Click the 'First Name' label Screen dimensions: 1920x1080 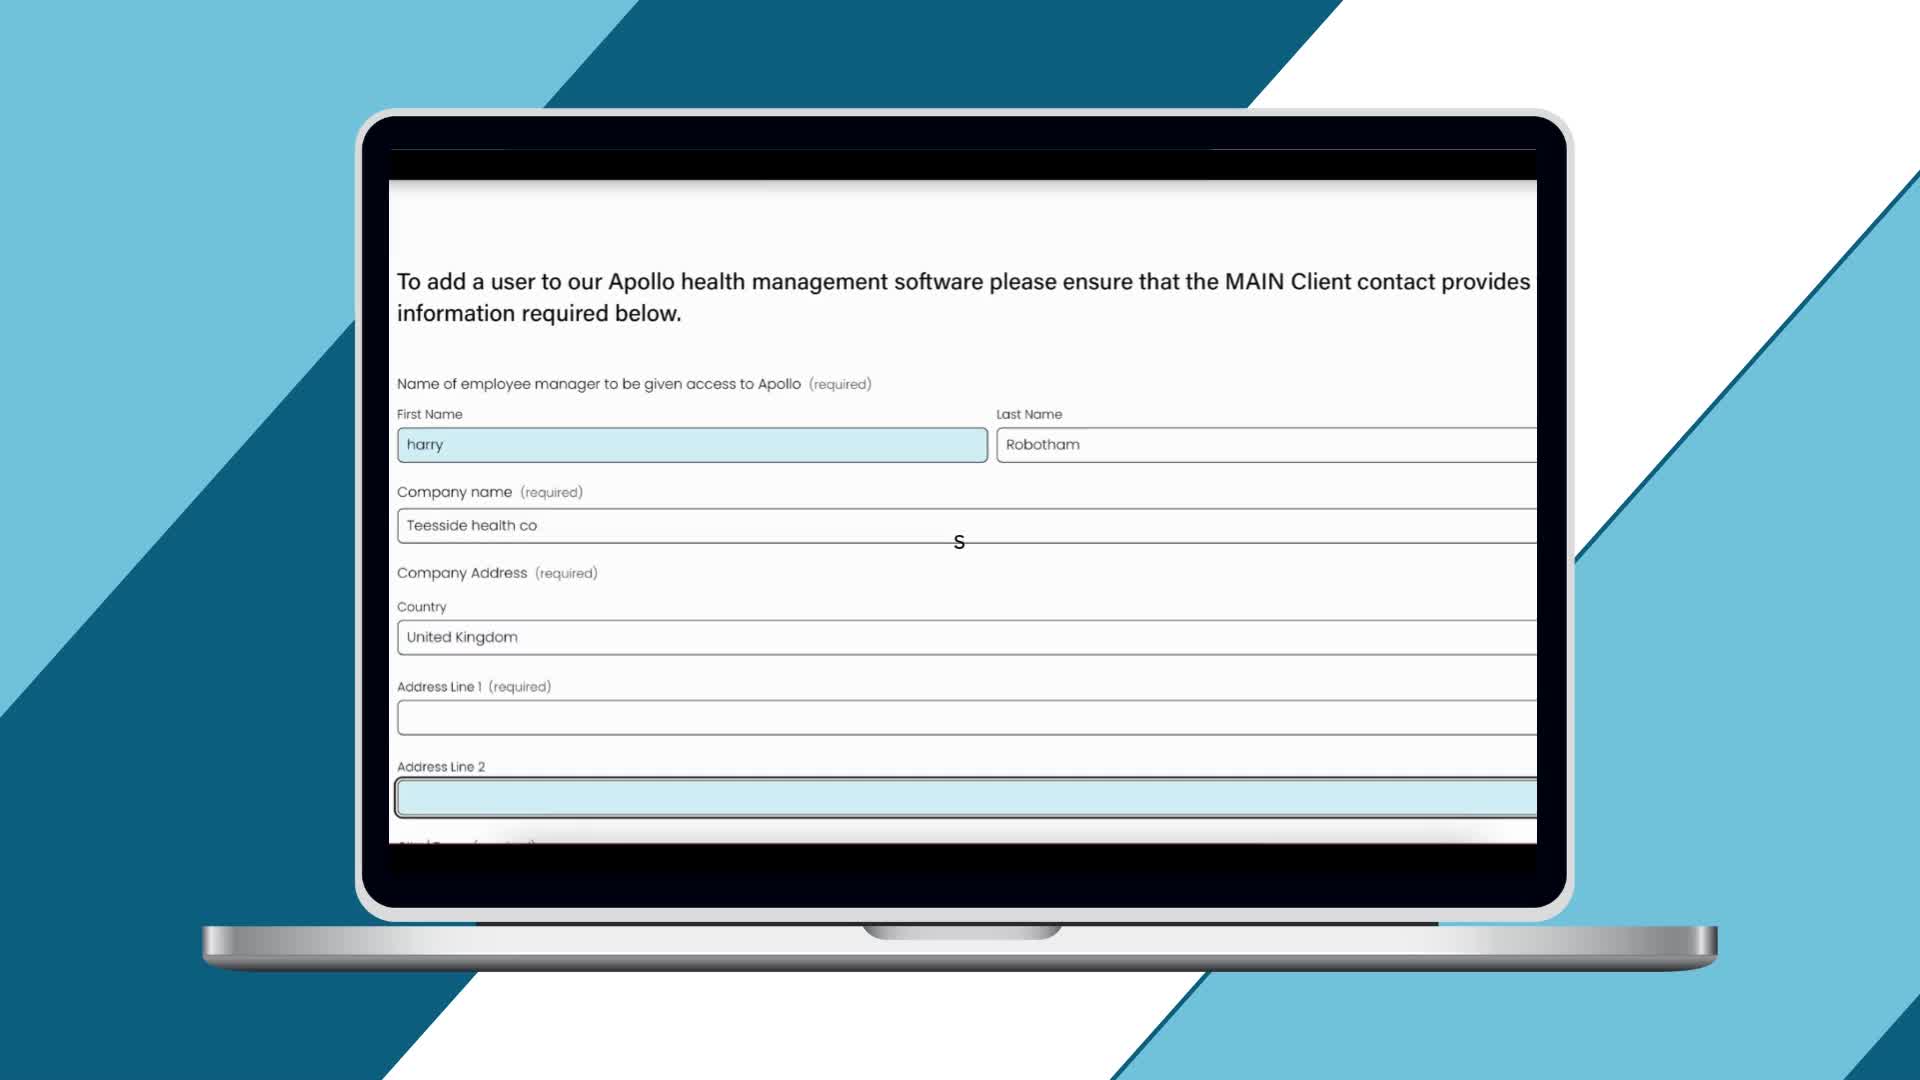(430, 414)
